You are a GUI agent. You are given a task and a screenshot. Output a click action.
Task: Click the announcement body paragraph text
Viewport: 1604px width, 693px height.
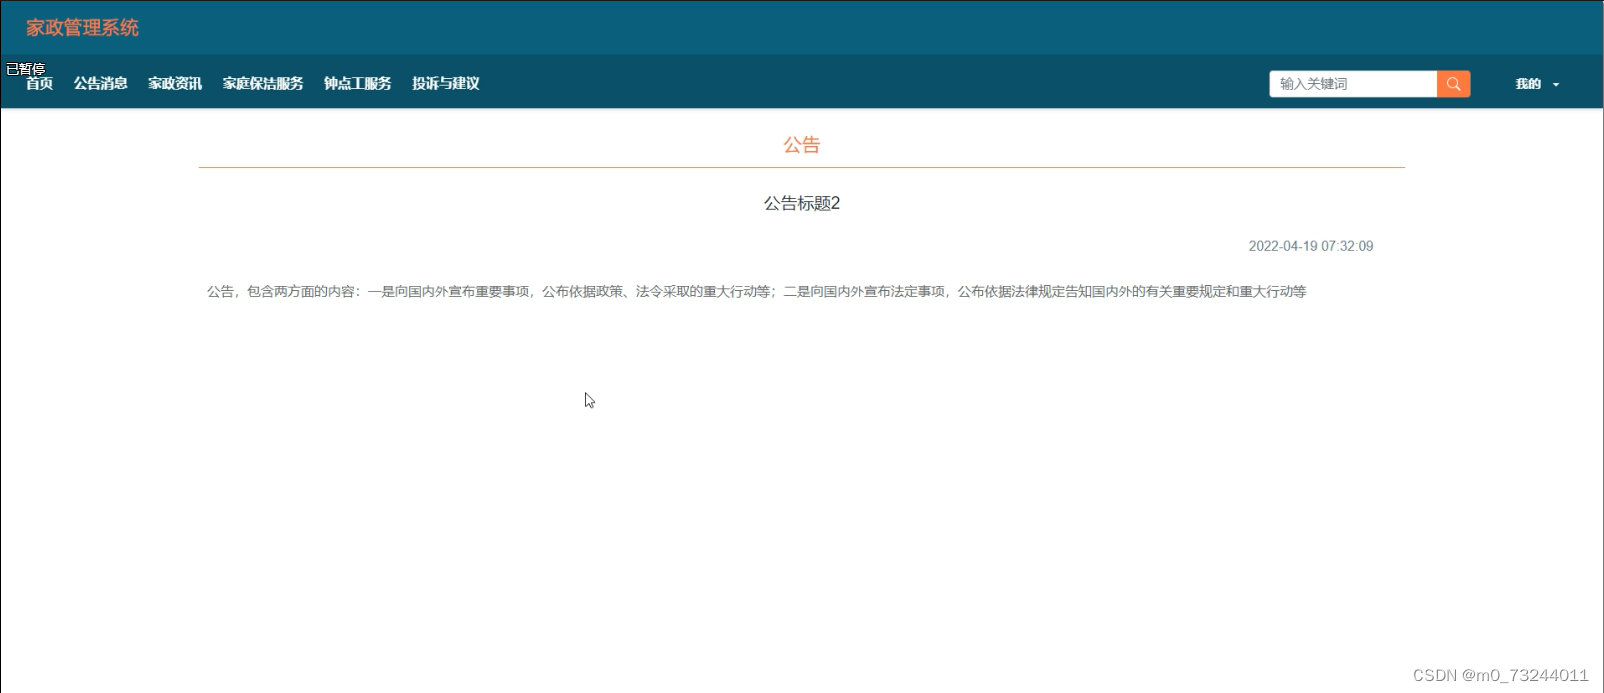[x=757, y=292]
